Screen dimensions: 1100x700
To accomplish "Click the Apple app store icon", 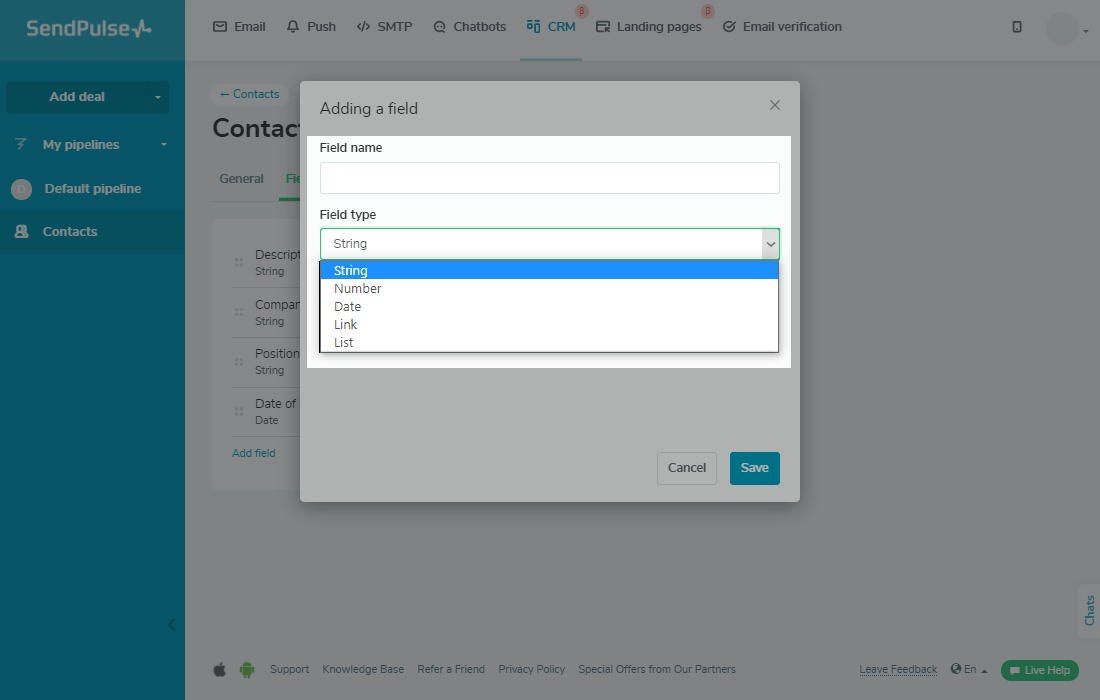I will pyautogui.click(x=220, y=670).
